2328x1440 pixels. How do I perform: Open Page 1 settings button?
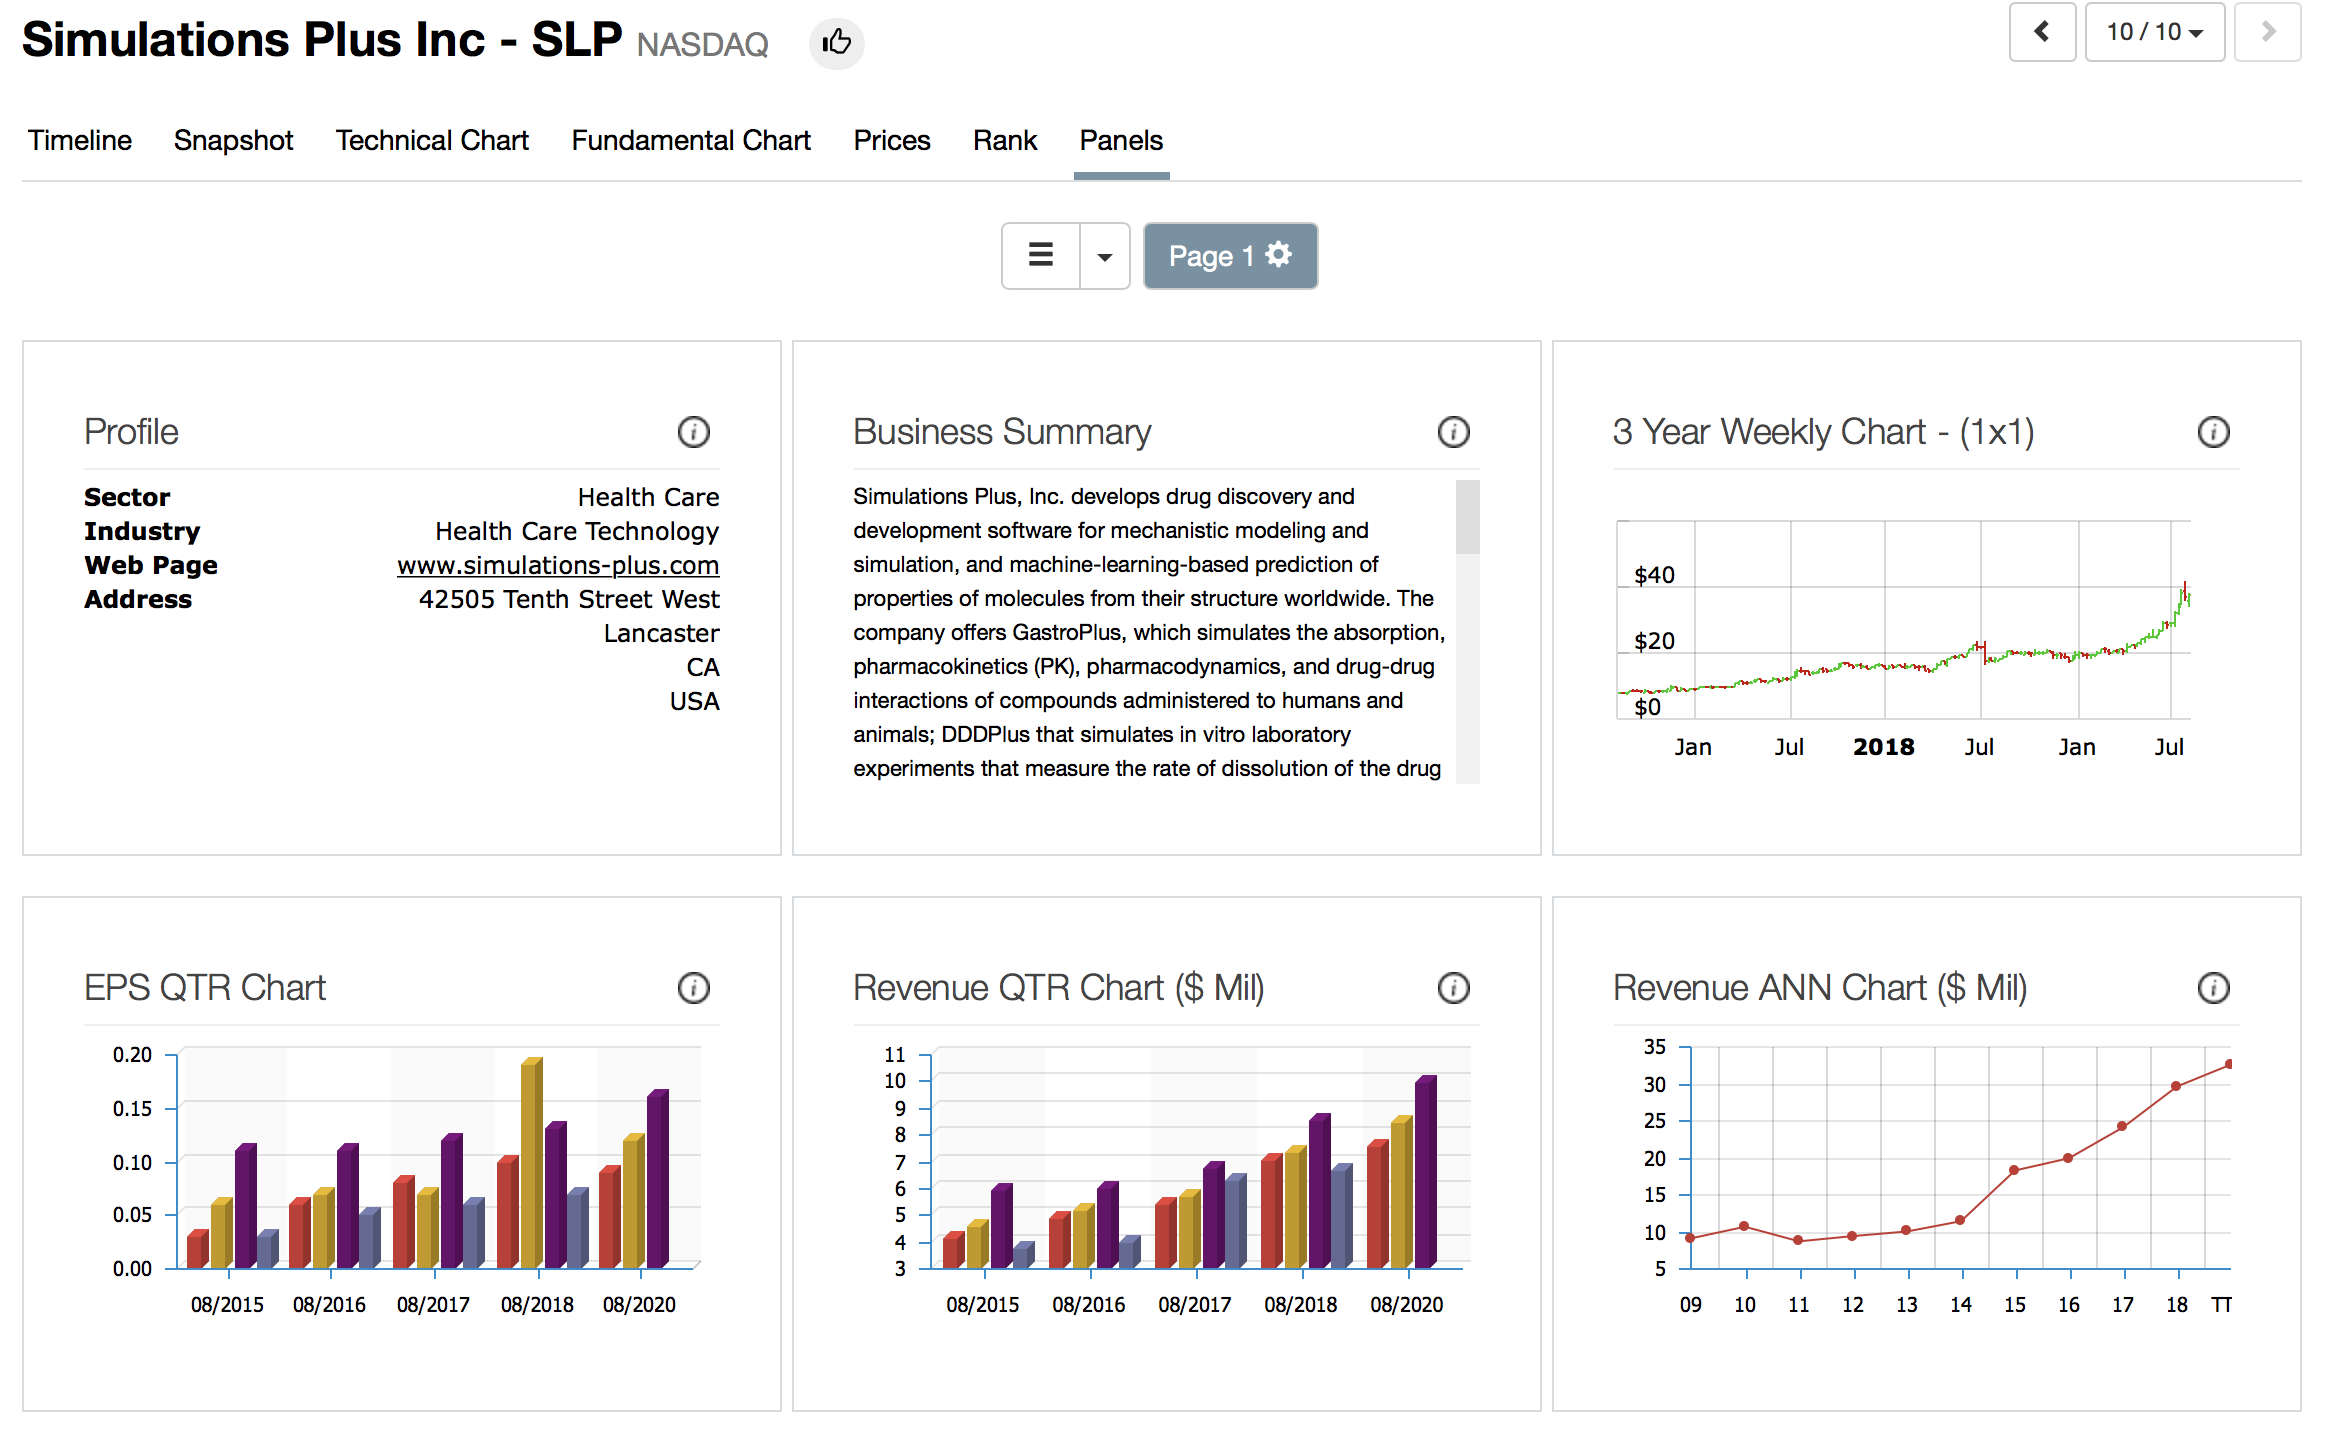(1229, 256)
